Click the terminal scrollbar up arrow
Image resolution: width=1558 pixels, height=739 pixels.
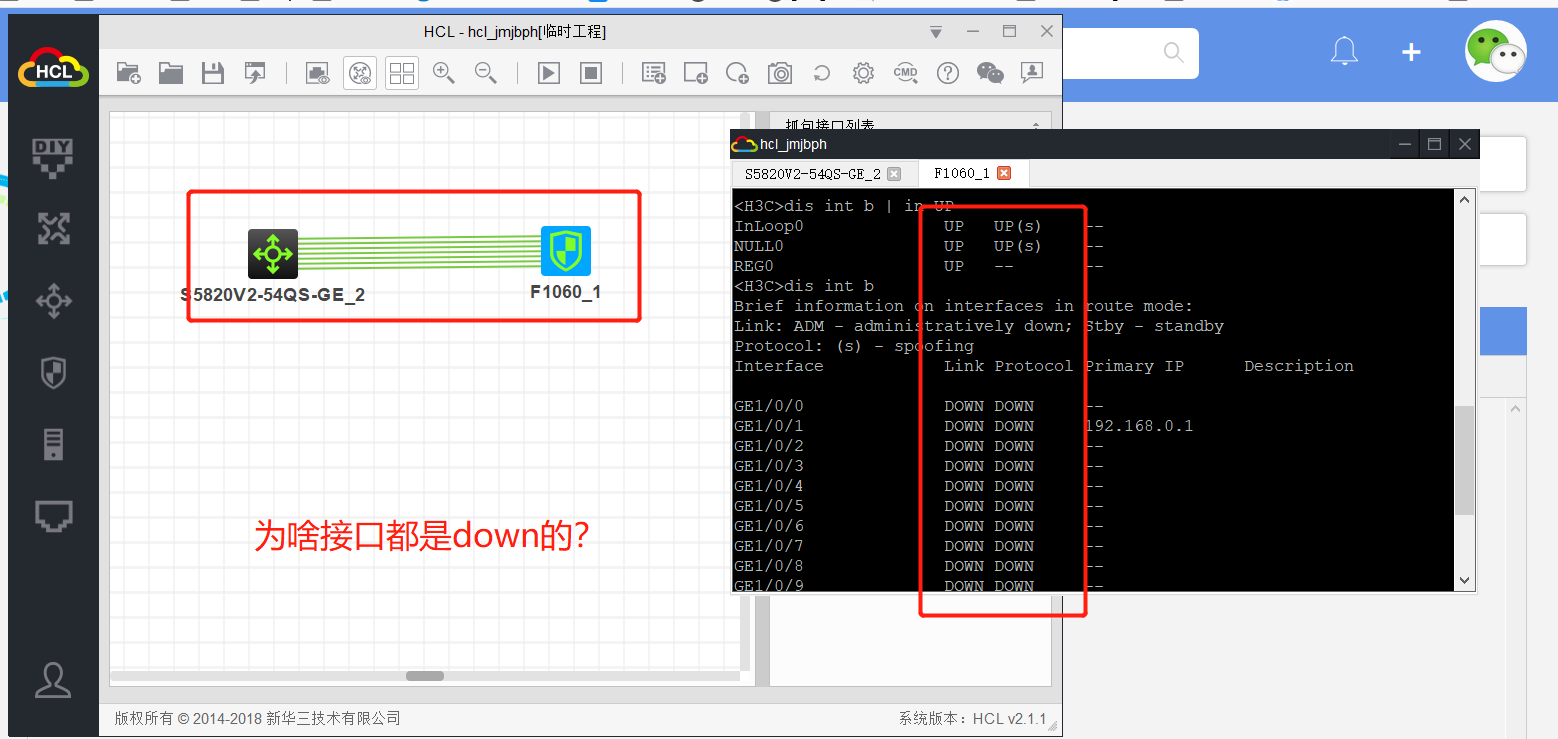pyautogui.click(x=1465, y=200)
